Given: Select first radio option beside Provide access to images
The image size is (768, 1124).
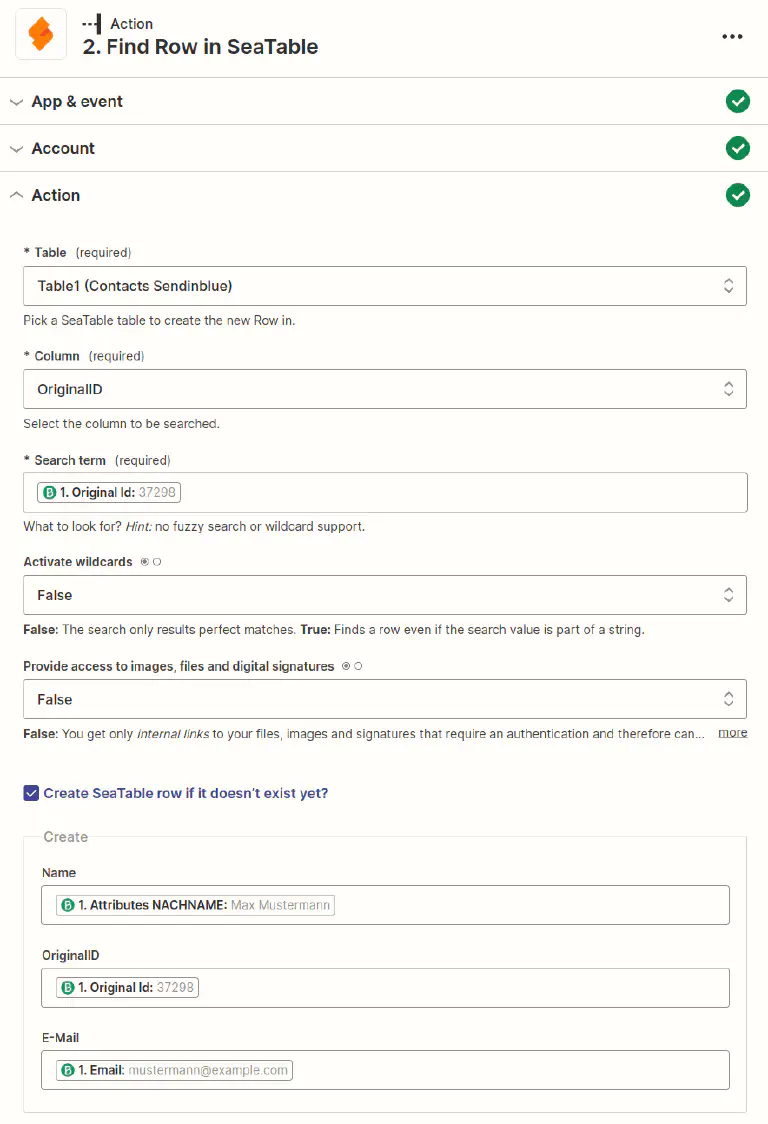Looking at the screenshot, I should pyautogui.click(x=346, y=666).
